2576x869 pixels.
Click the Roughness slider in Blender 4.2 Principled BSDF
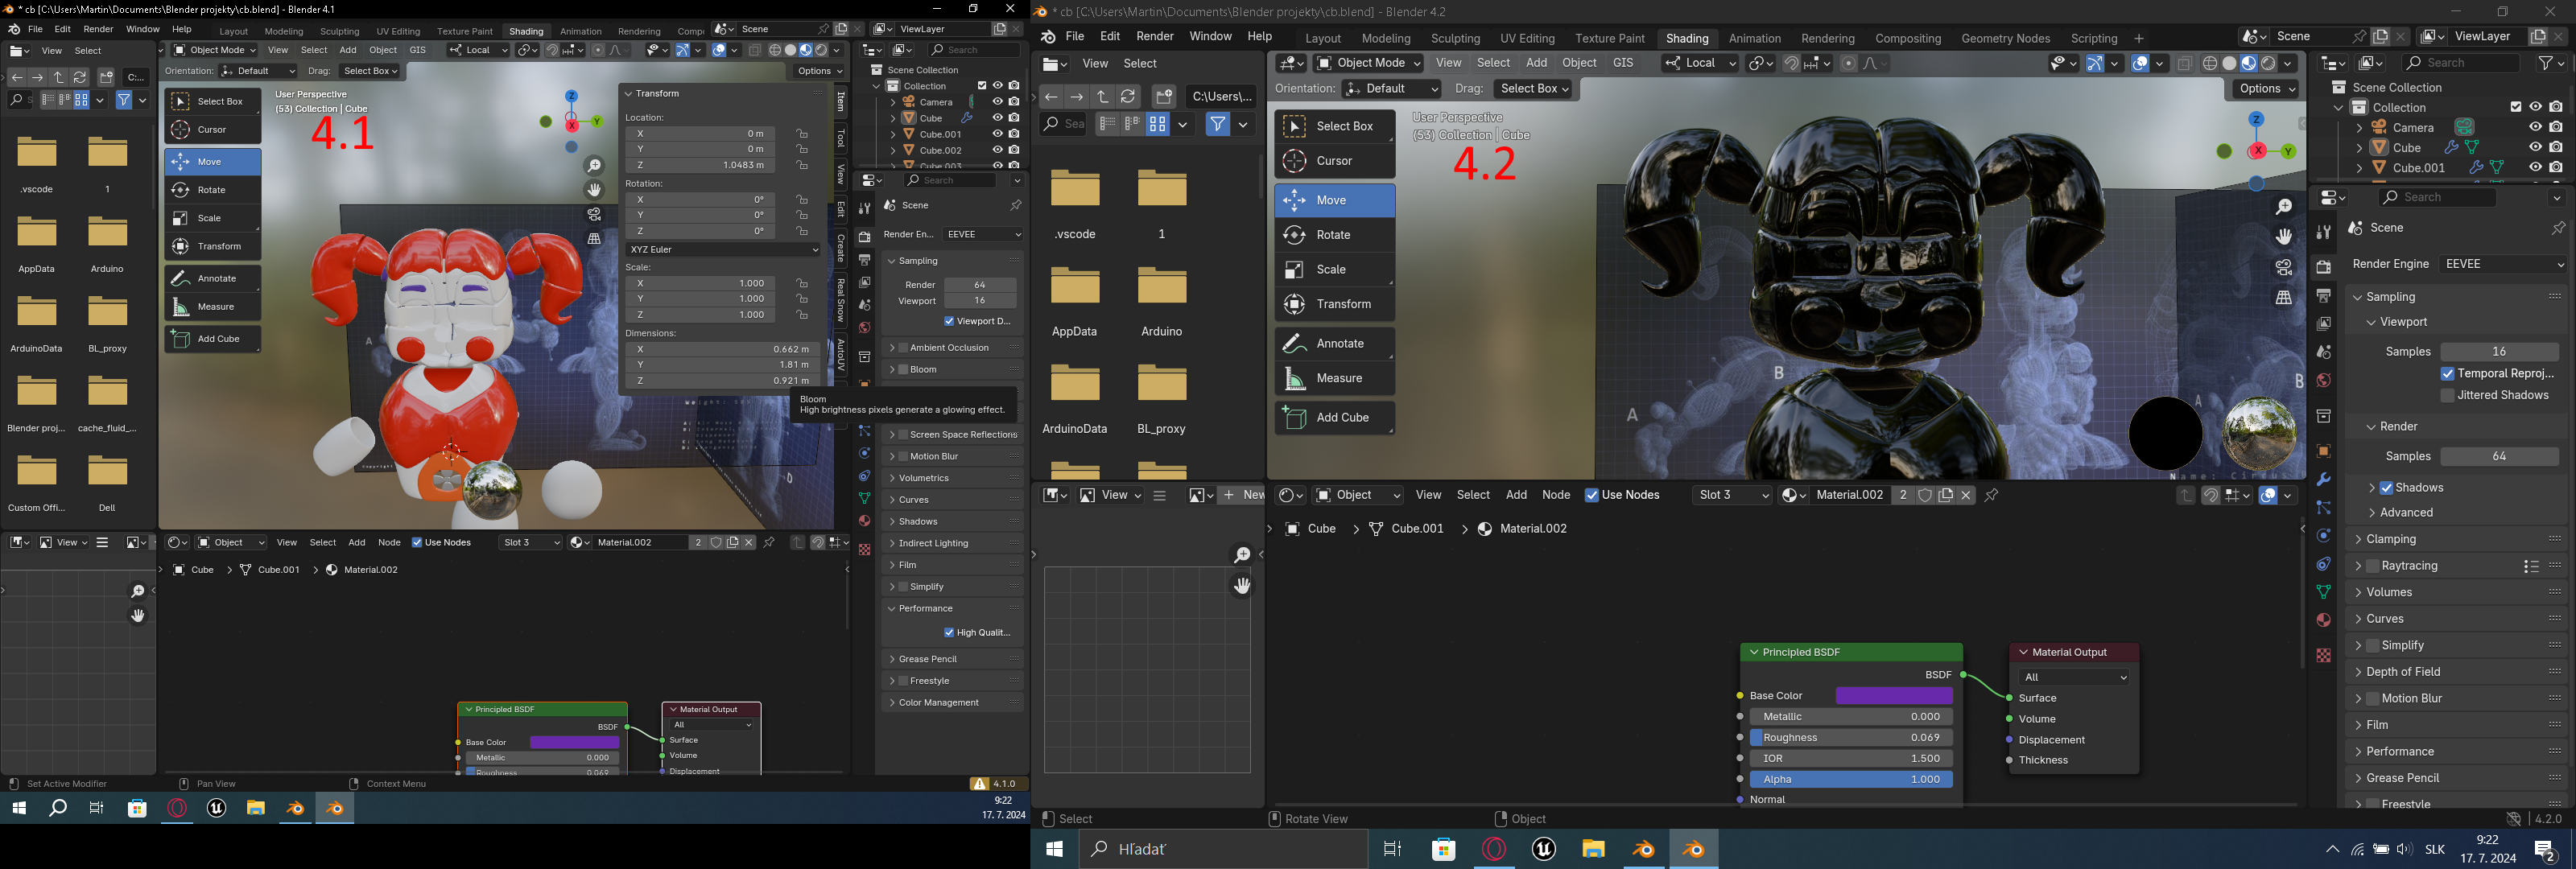point(1851,738)
